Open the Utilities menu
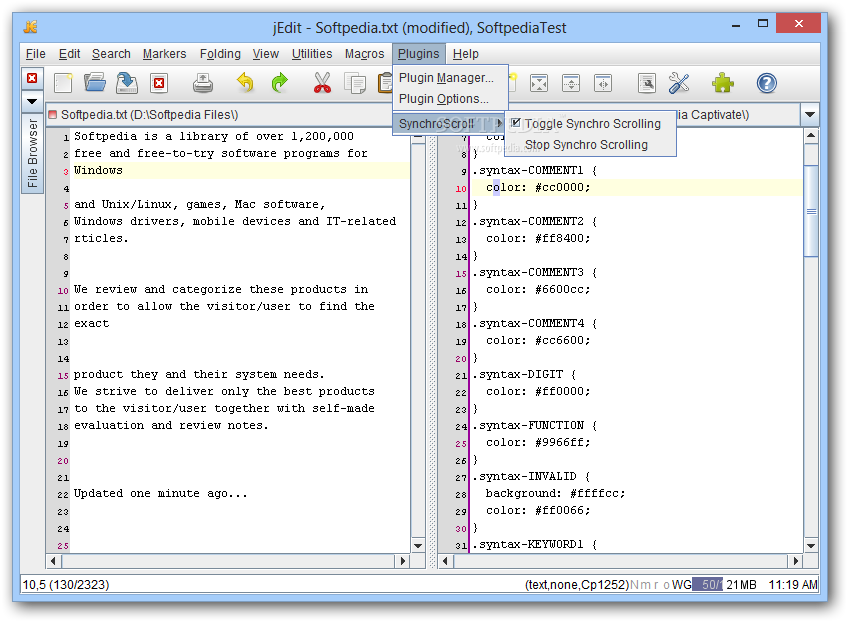 (x=312, y=54)
